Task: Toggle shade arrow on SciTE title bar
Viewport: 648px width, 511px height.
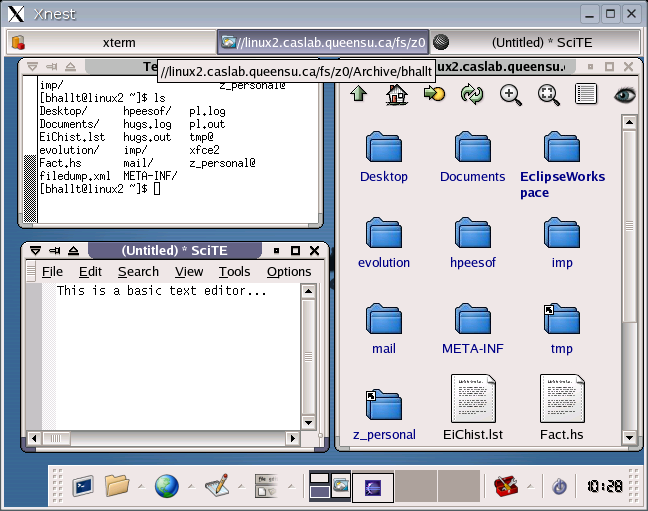Action: [73, 250]
